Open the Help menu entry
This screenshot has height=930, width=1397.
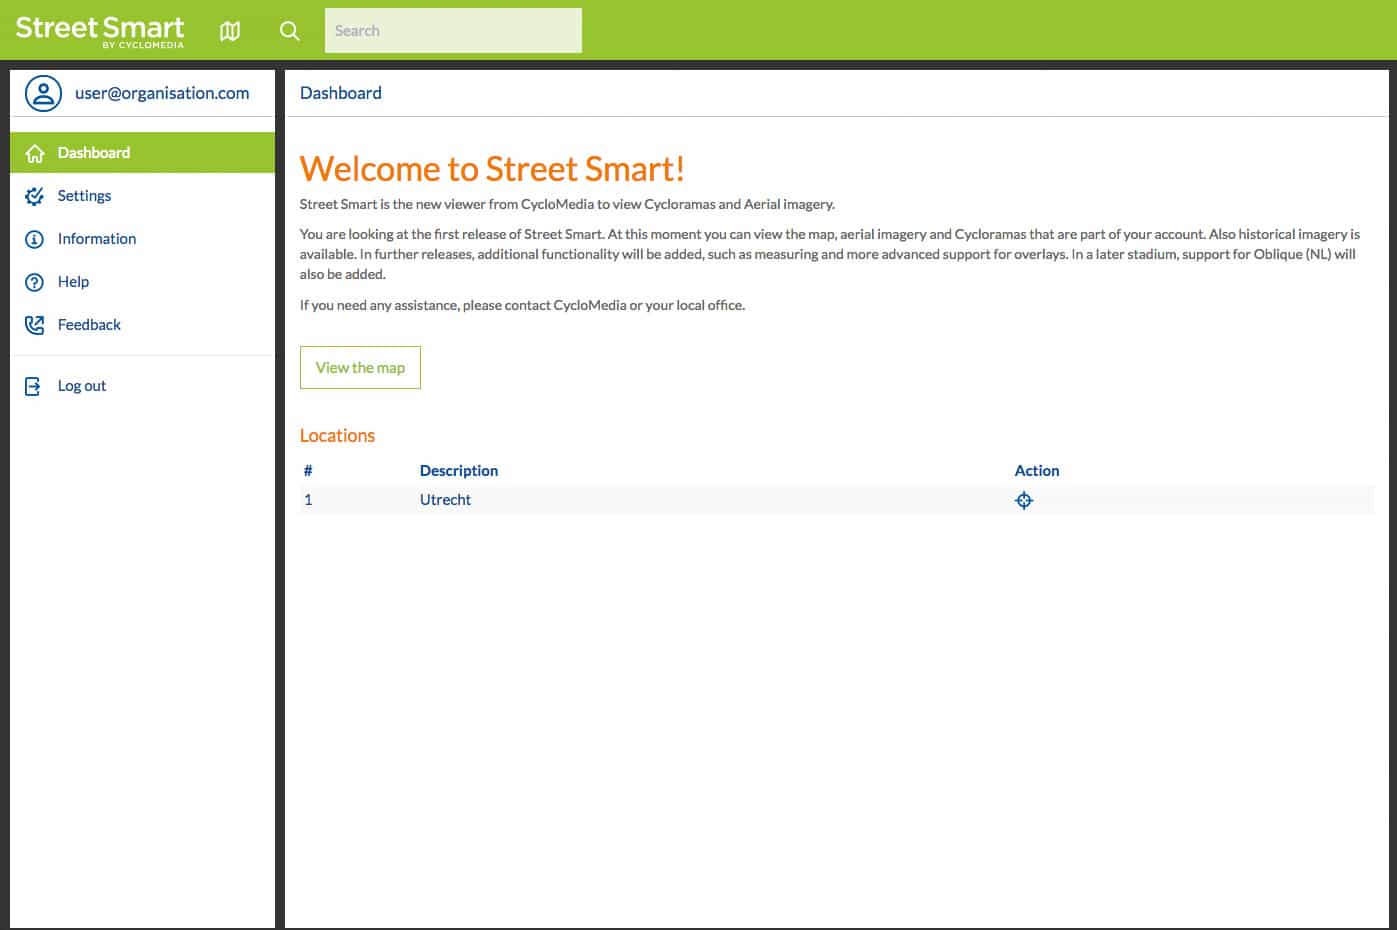click(142, 282)
